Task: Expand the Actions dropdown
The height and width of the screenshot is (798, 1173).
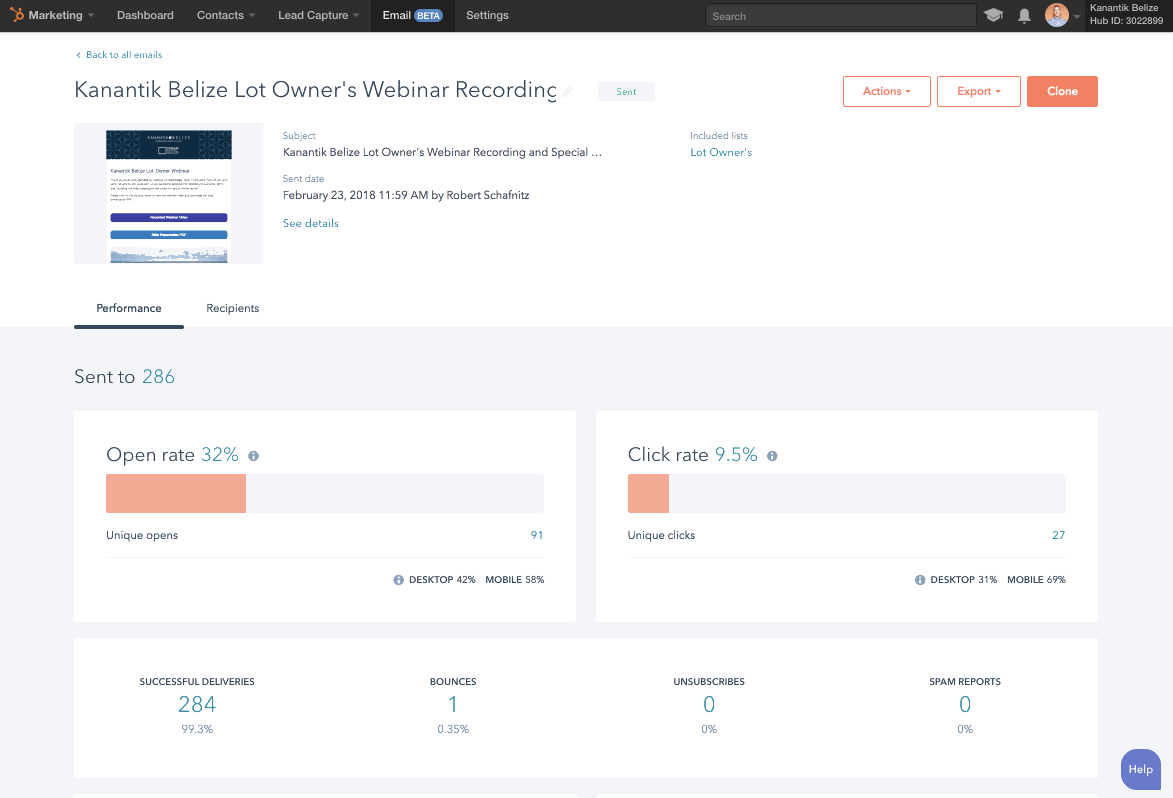Action: tap(886, 91)
